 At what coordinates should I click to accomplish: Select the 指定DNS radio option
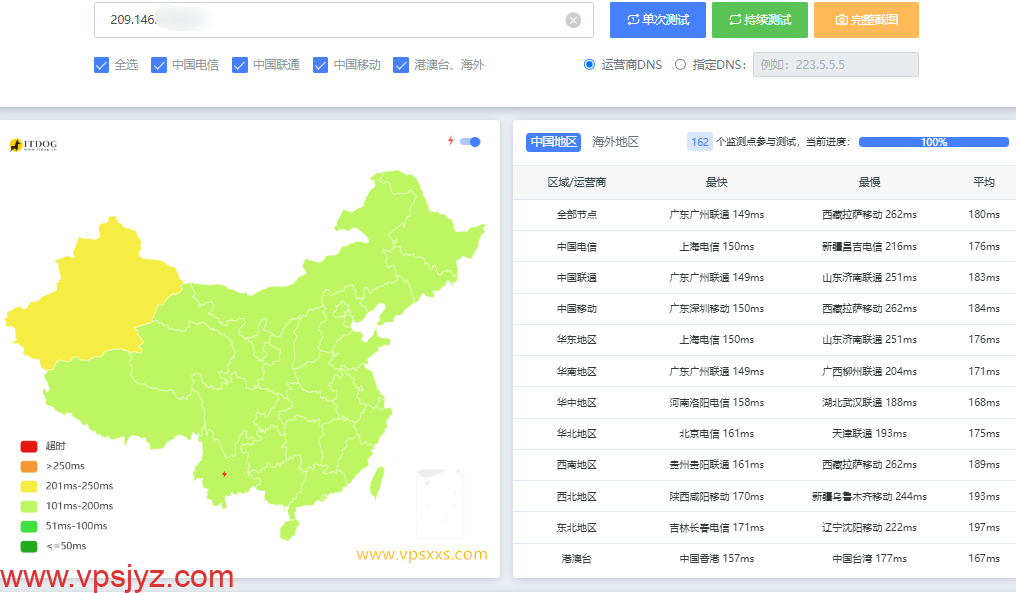(x=681, y=65)
